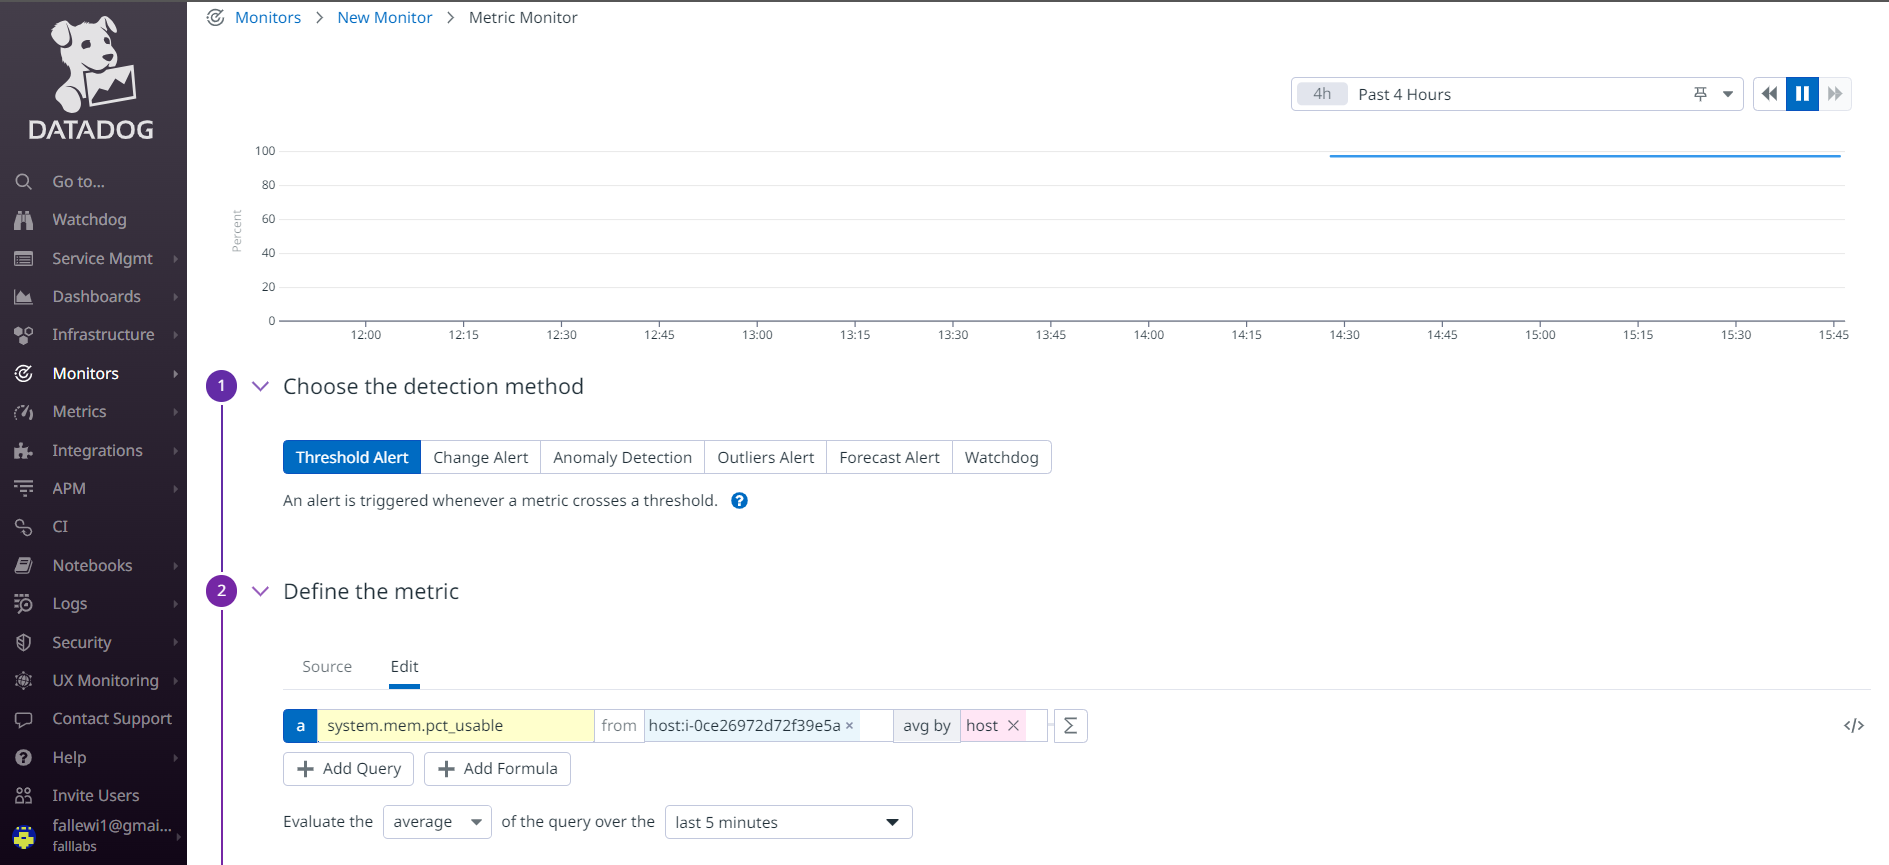Click the CI sidebar icon
1889x865 pixels.
tap(24, 527)
